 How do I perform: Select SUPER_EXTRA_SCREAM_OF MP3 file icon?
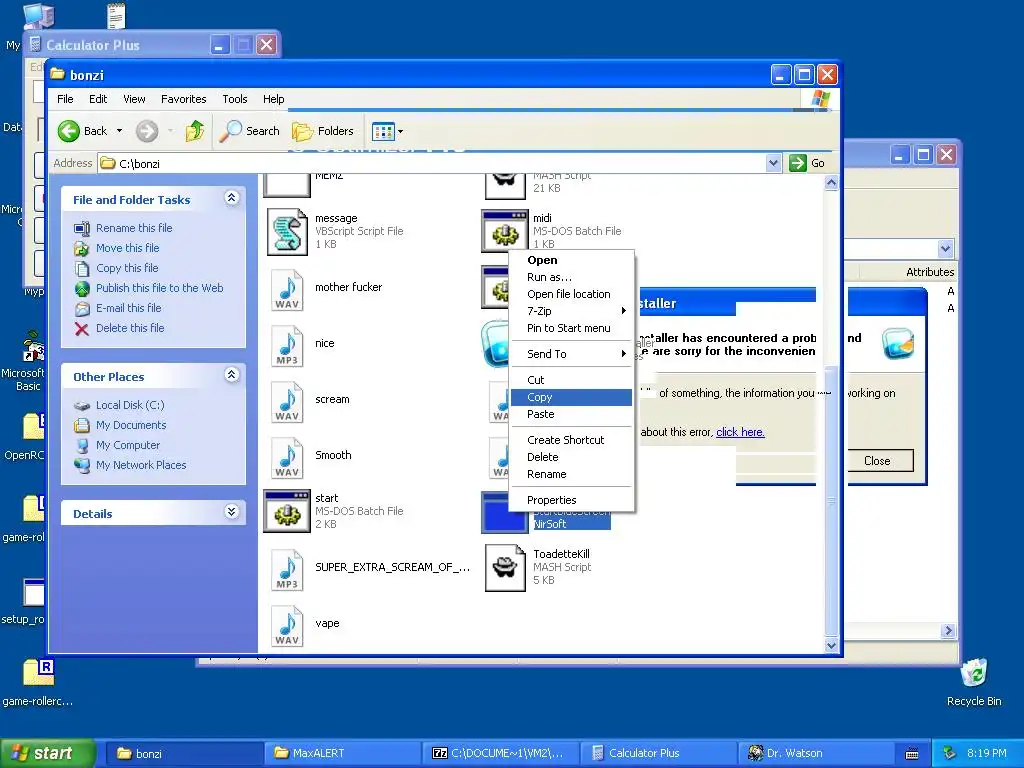click(287, 570)
